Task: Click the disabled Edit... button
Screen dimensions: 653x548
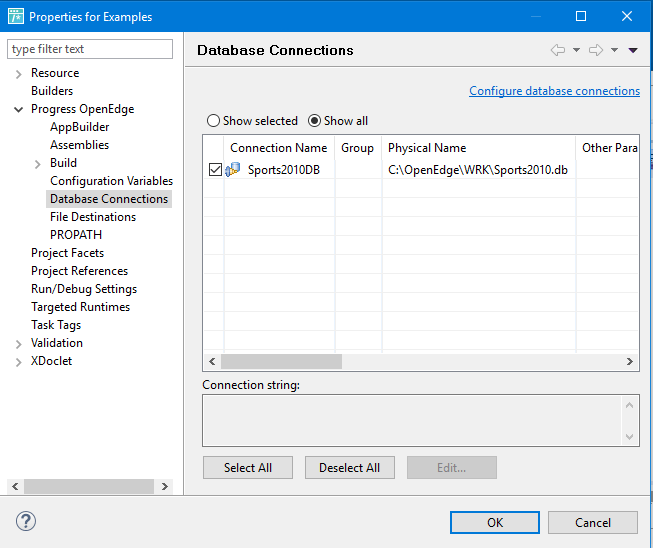Action: (x=451, y=468)
